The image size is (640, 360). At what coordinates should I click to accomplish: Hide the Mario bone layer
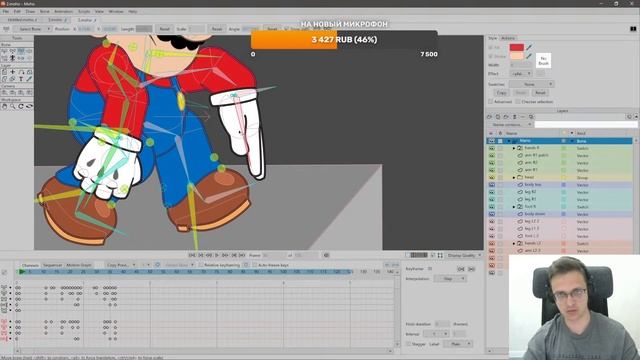coord(491,141)
